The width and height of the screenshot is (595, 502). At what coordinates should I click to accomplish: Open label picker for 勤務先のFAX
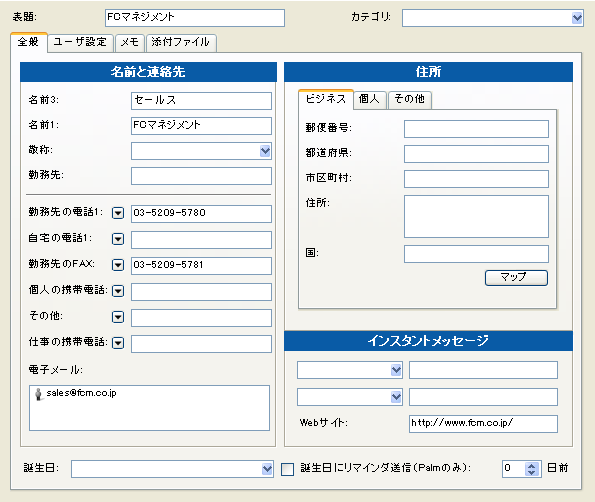click(x=118, y=265)
